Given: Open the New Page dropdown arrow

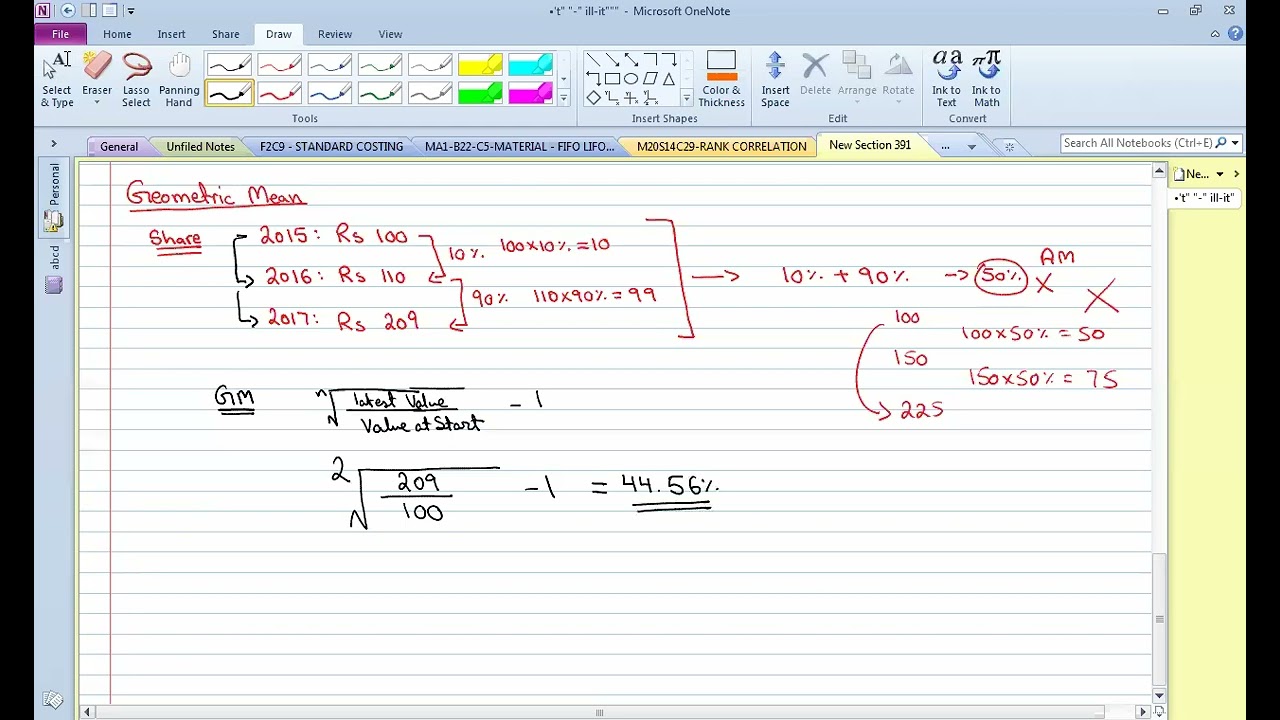Looking at the screenshot, I should (1219, 174).
